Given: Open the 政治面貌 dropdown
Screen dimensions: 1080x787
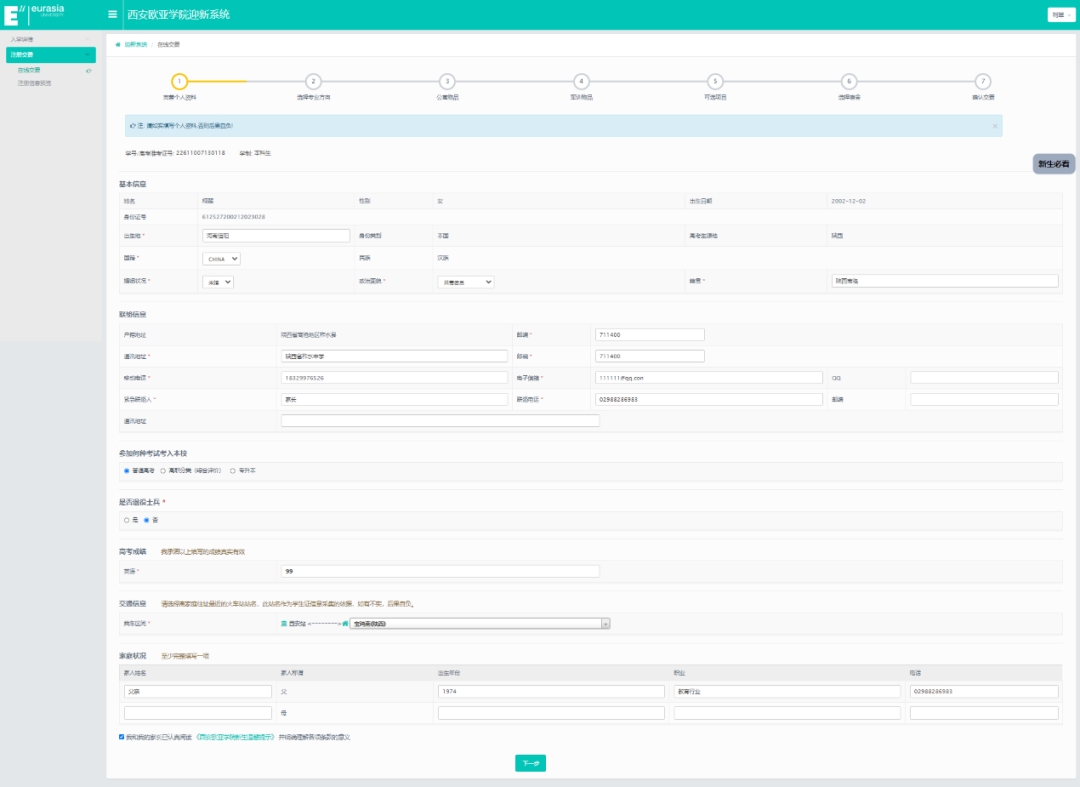Looking at the screenshot, I should pyautogui.click(x=465, y=282).
